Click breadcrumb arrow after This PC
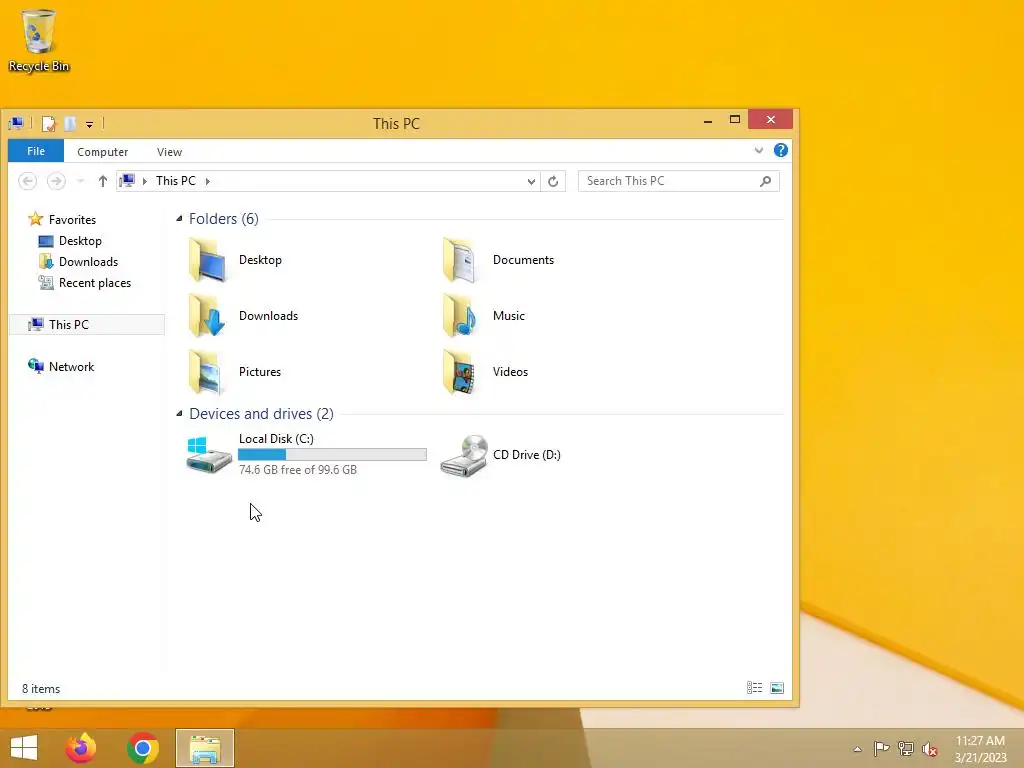The height and width of the screenshot is (768, 1024). pos(208,182)
